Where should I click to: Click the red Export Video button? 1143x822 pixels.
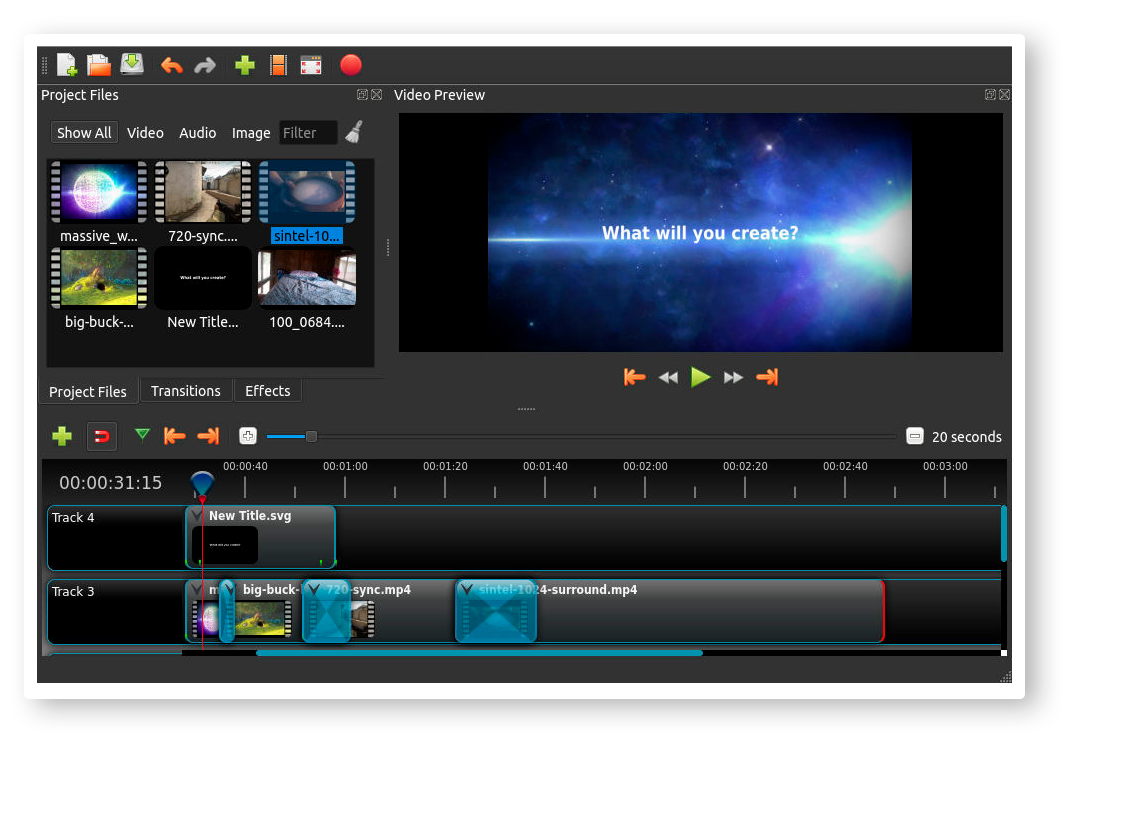pos(351,65)
